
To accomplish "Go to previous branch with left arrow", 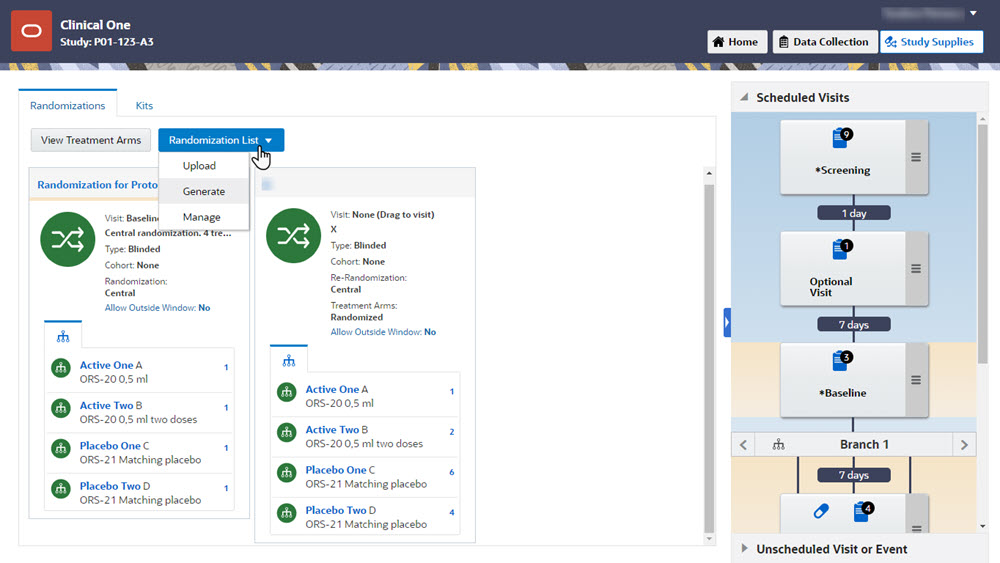I will tap(743, 444).
